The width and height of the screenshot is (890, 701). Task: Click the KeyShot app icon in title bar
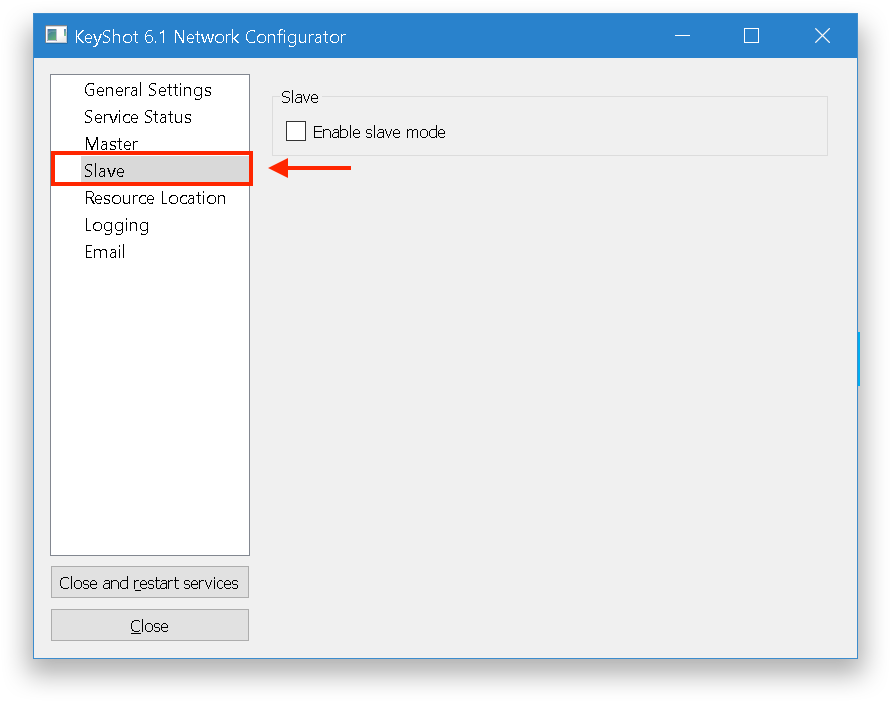56,36
